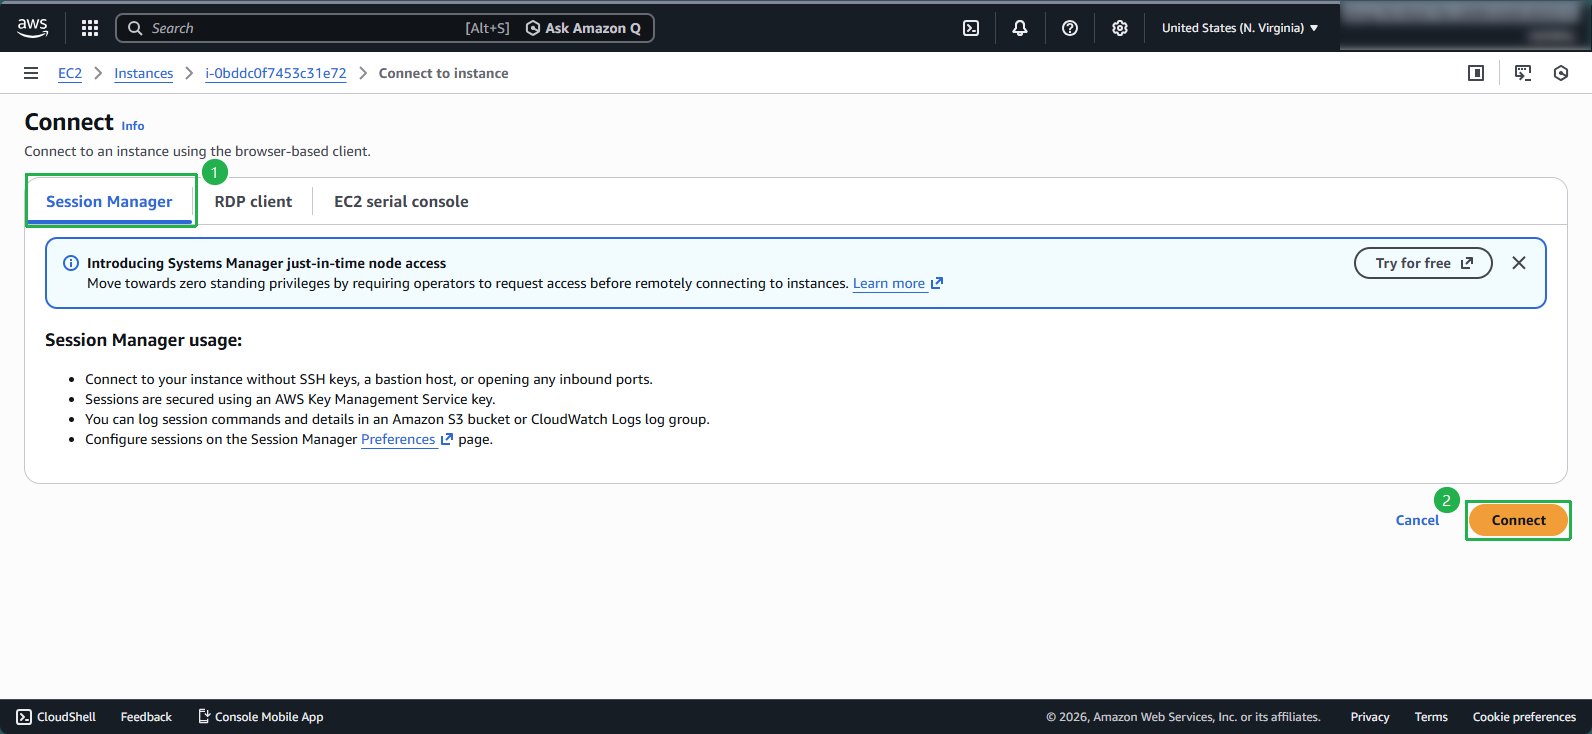Open CloudShell in the footer bar

(57, 717)
